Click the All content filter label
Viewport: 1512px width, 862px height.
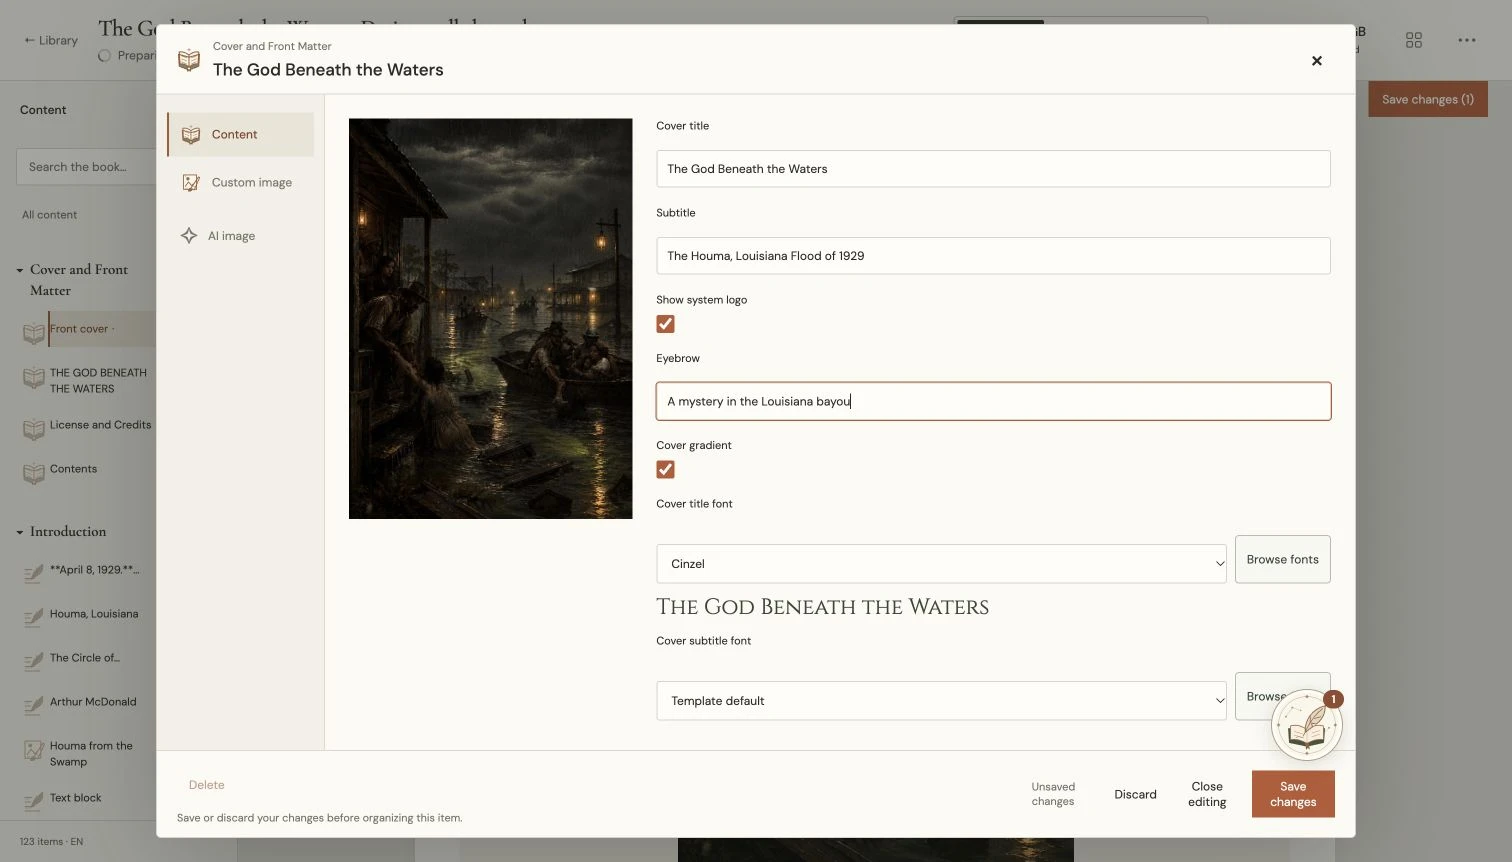(49, 215)
